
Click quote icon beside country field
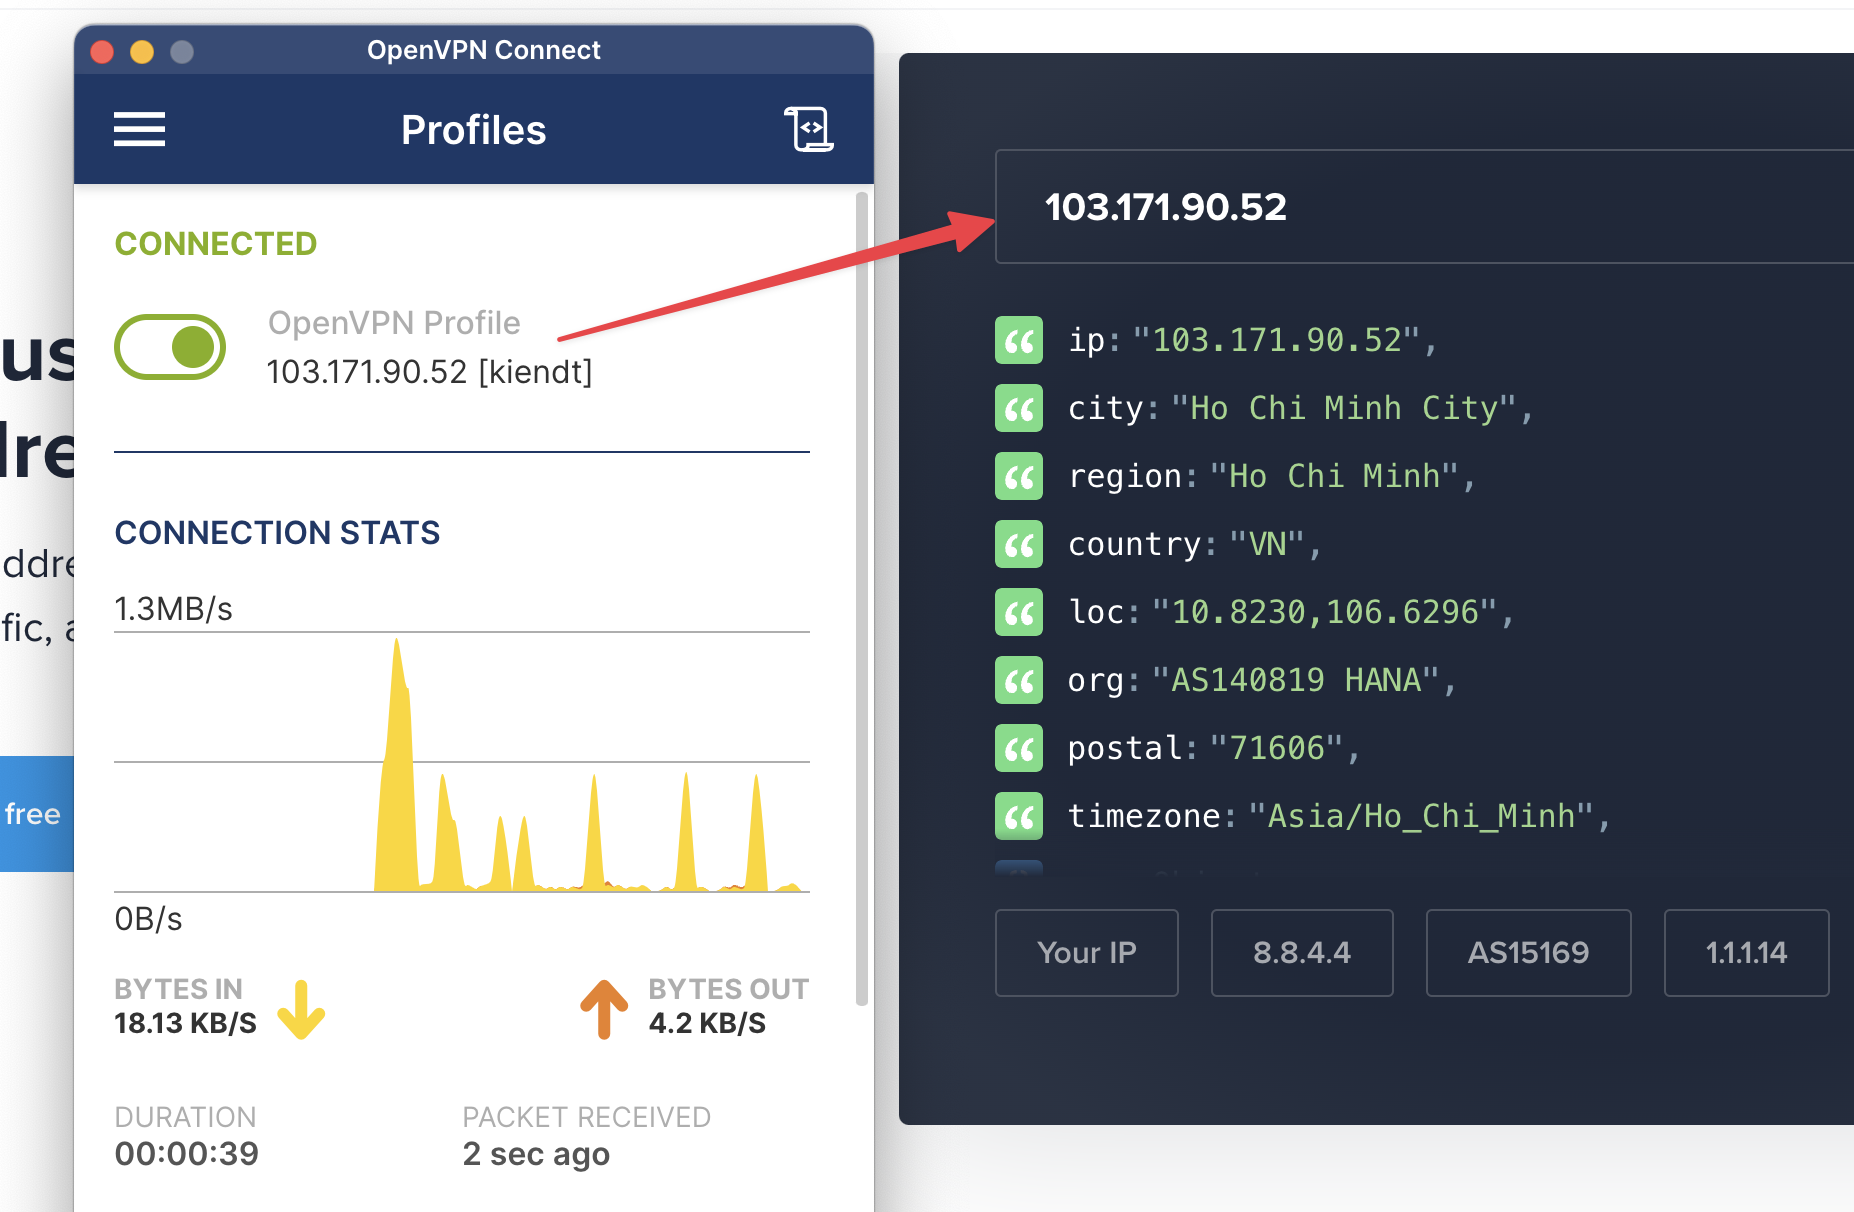point(1019,544)
